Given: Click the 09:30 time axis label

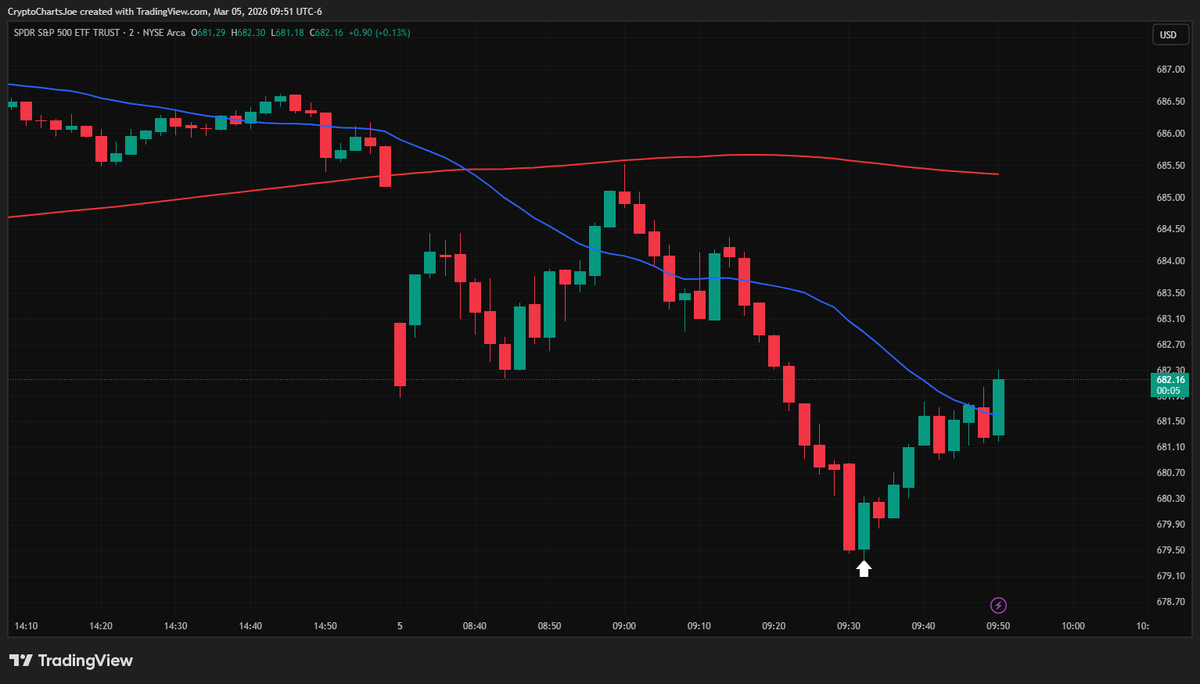Looking at the screenshot, I should tap(848, 626).
